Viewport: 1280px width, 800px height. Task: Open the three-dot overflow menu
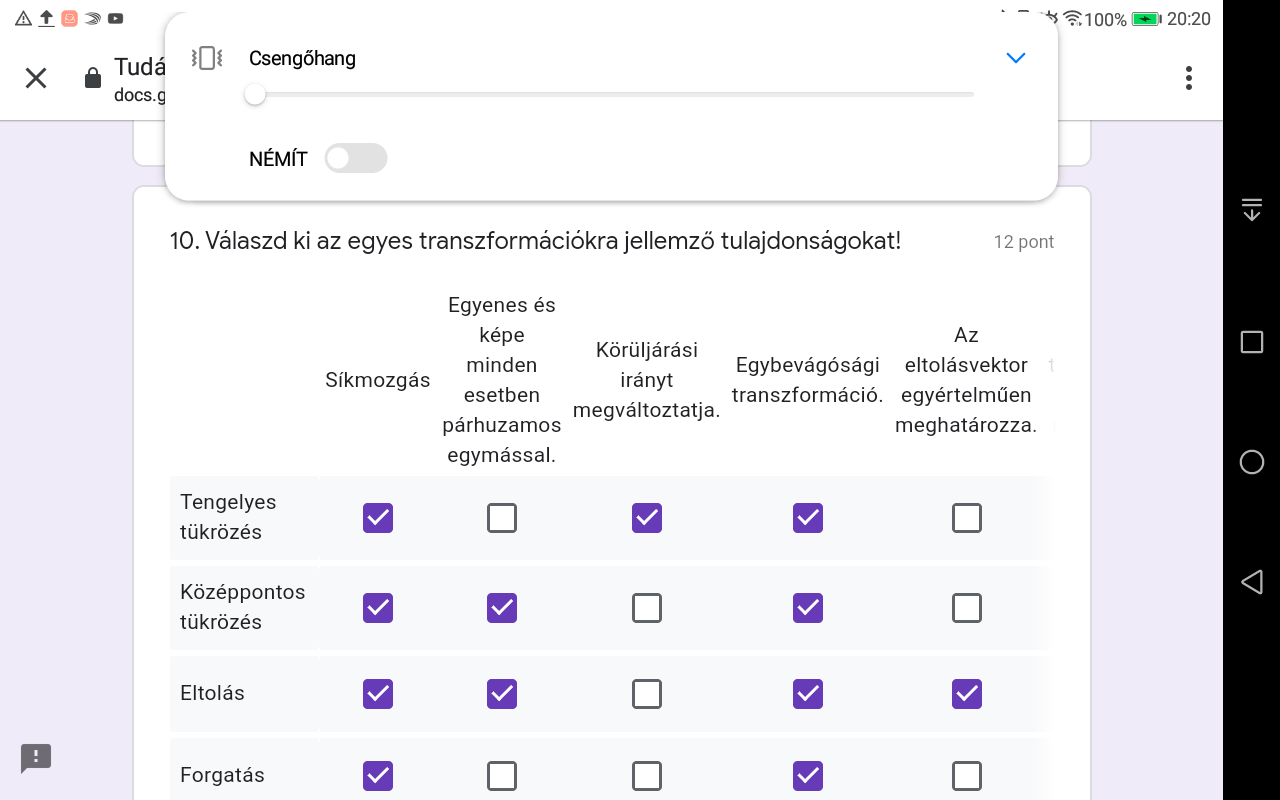coord(1188,78)
